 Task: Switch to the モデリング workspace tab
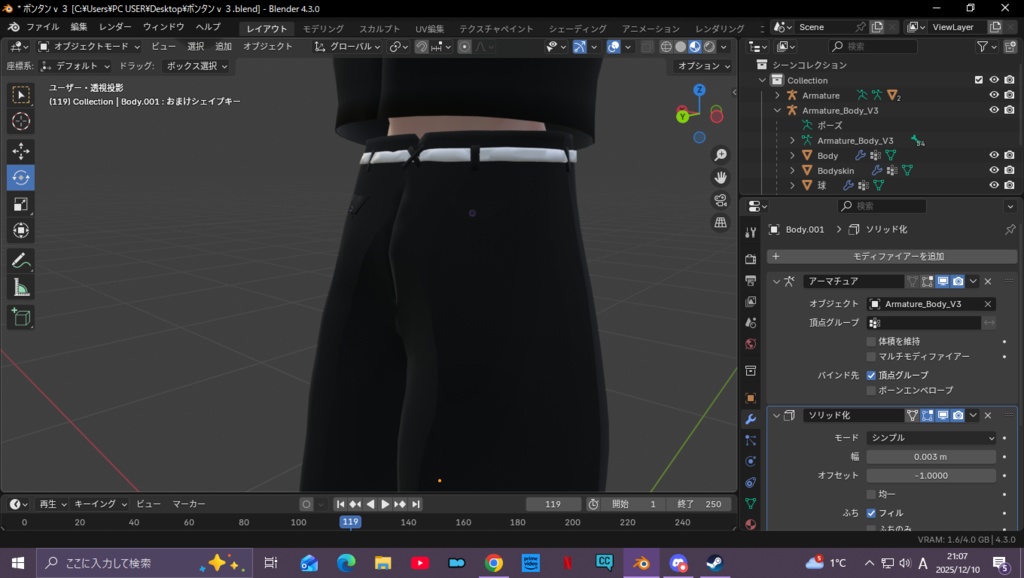(x=323, y=29)
